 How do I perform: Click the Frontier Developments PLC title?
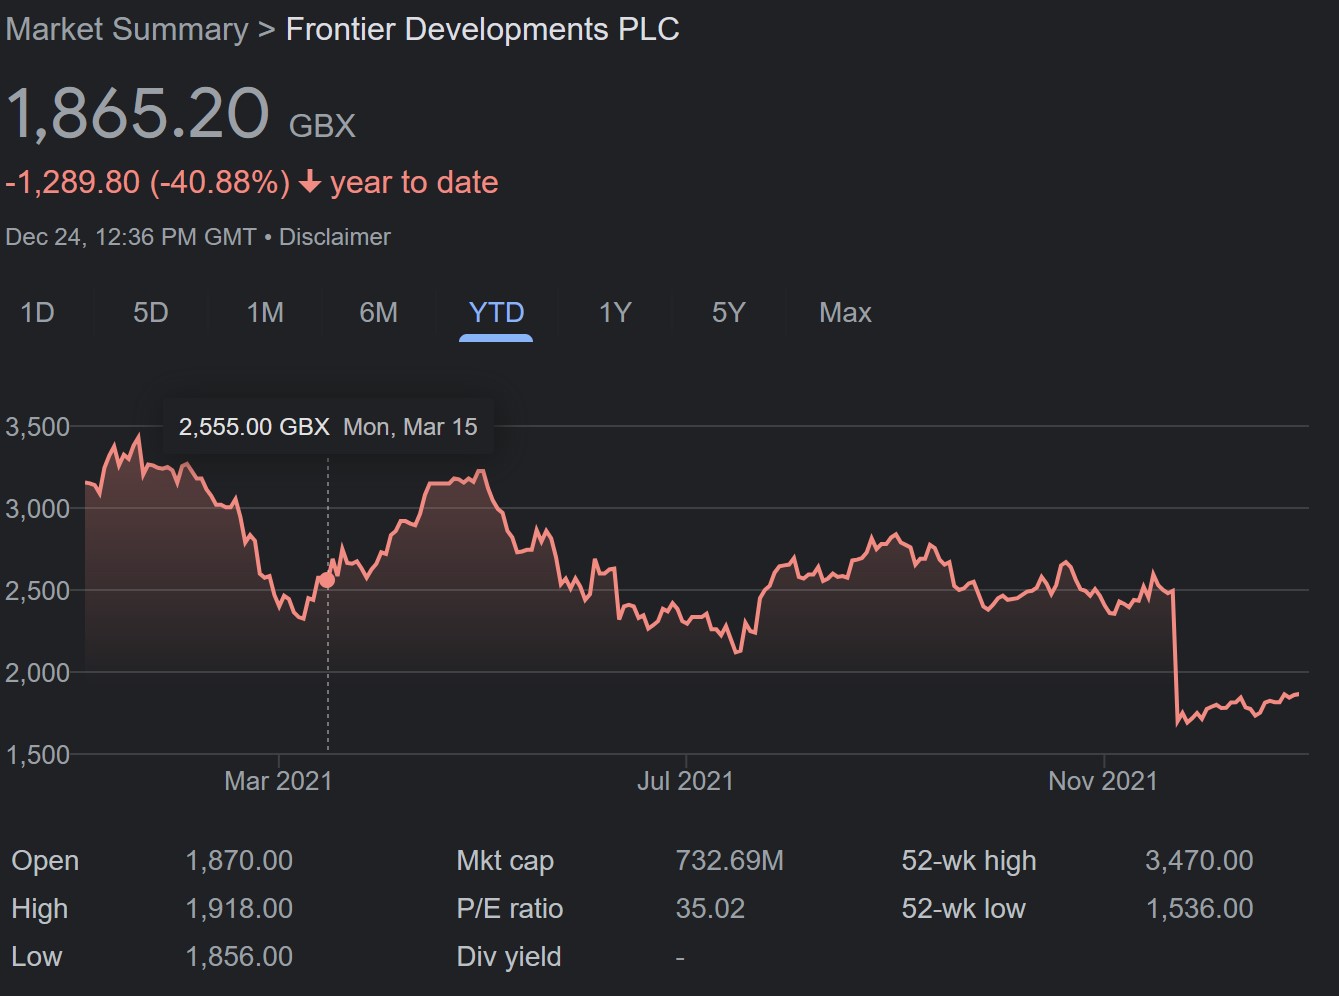(x=482, y=29)
